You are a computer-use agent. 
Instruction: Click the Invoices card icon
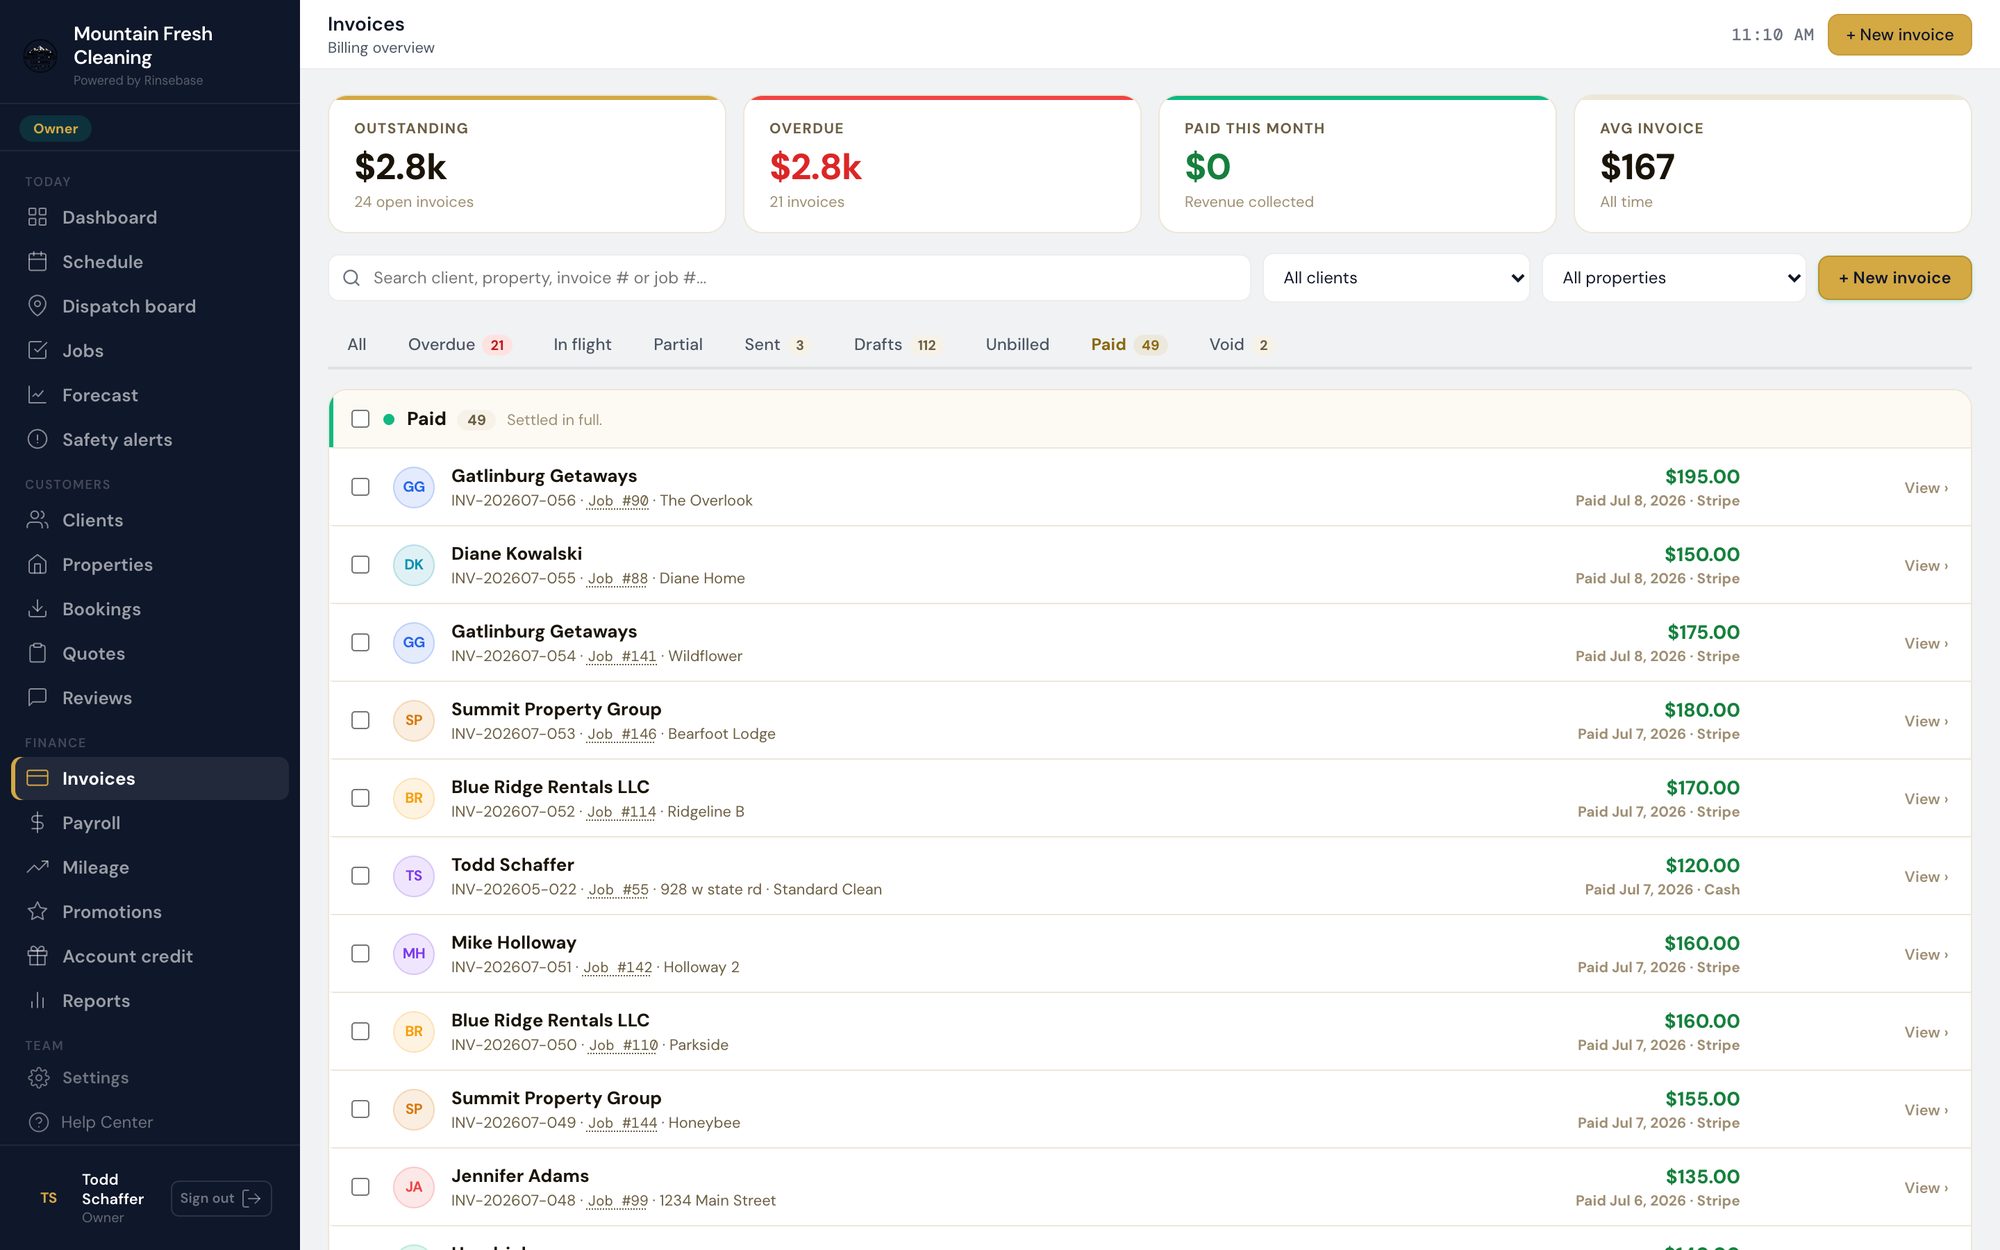37,778
